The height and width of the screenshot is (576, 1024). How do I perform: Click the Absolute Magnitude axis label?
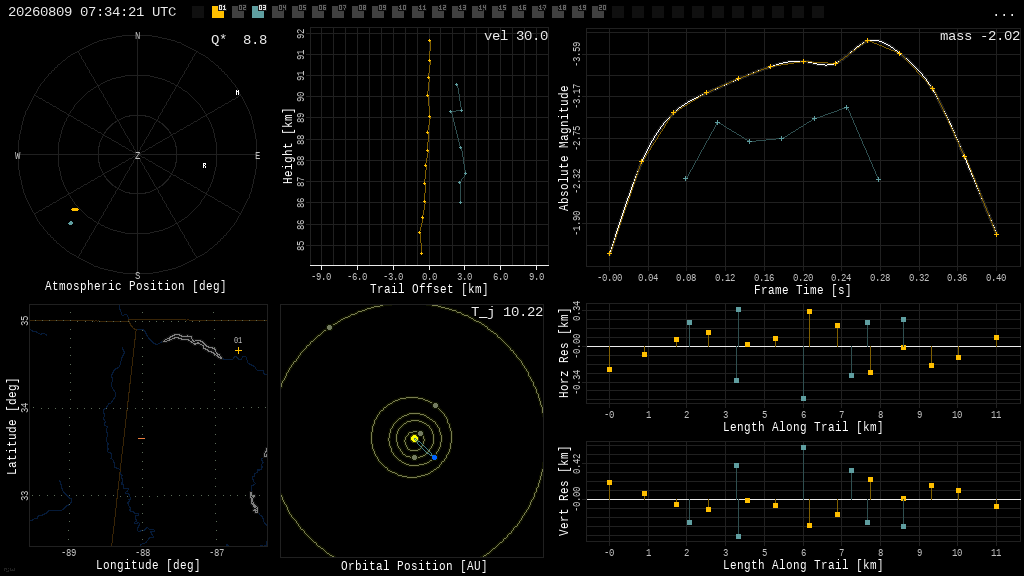pyautogui.click(x=564, y=148)
